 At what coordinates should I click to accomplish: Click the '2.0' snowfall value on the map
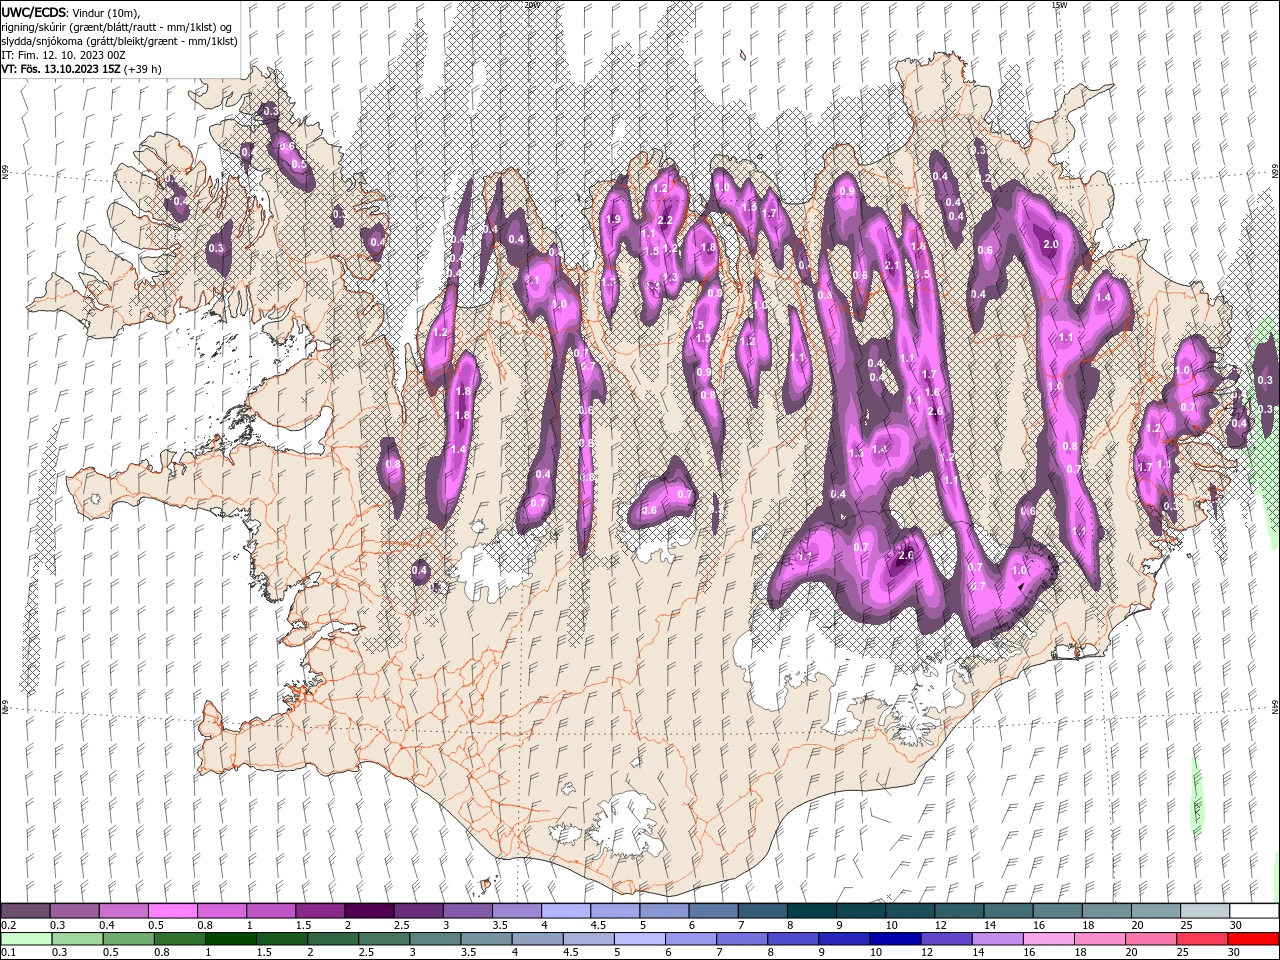(1051, 244)
